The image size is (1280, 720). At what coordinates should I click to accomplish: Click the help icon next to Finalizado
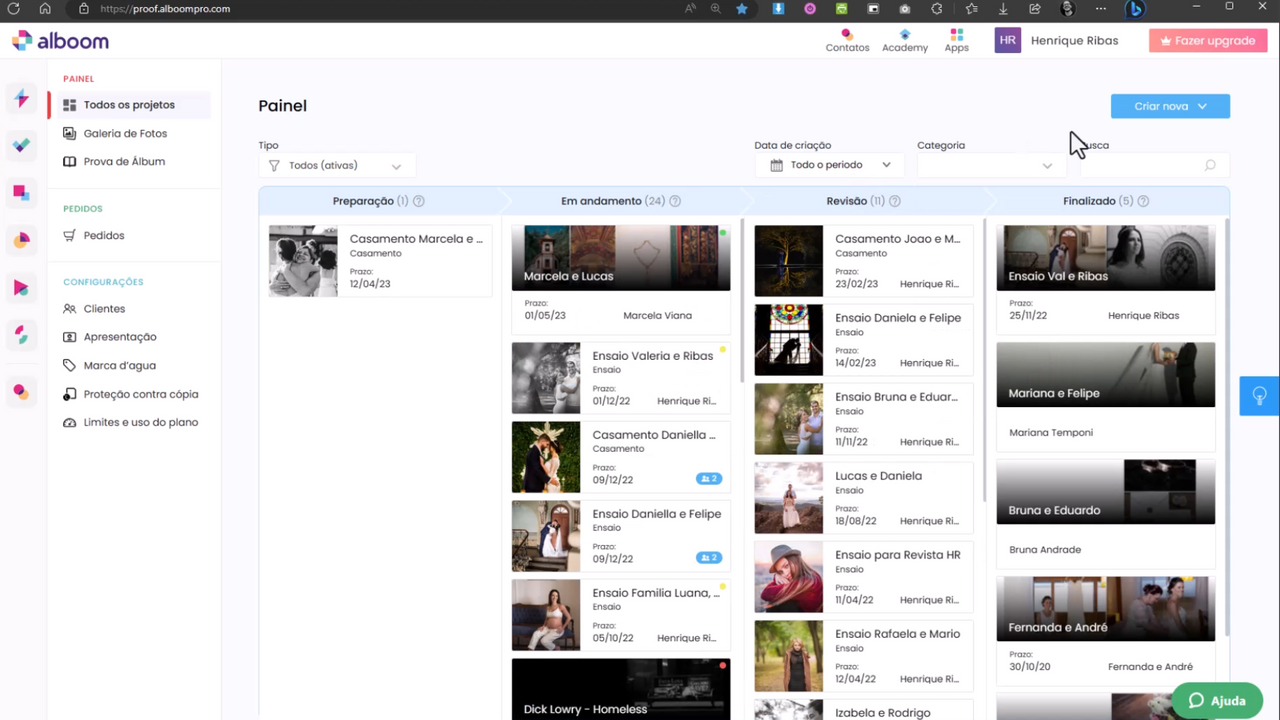point(1143,201)
